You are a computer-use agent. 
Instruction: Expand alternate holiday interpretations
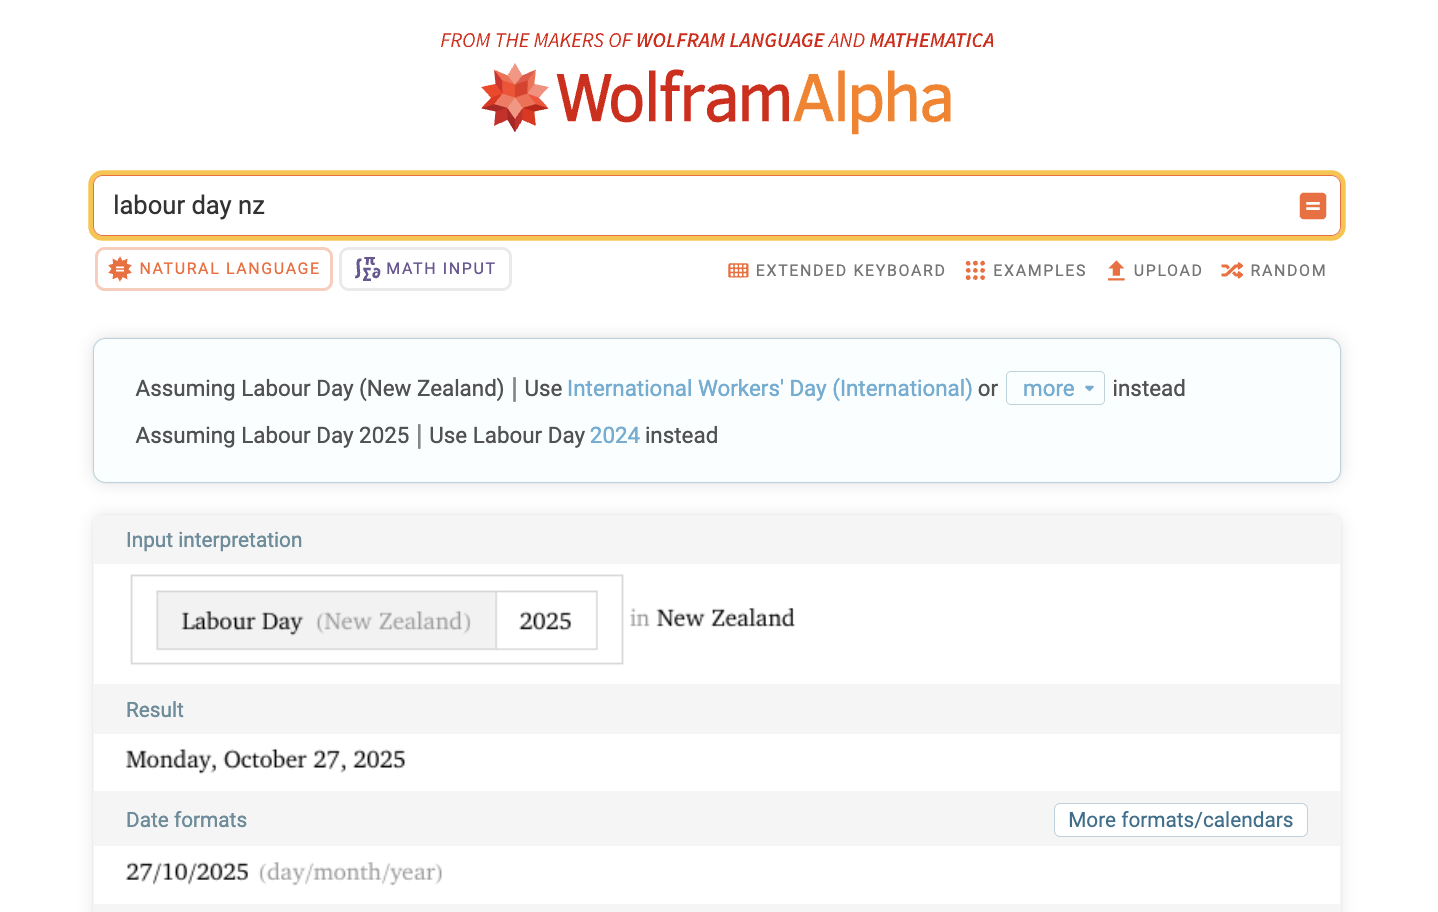coord(1055,388)
